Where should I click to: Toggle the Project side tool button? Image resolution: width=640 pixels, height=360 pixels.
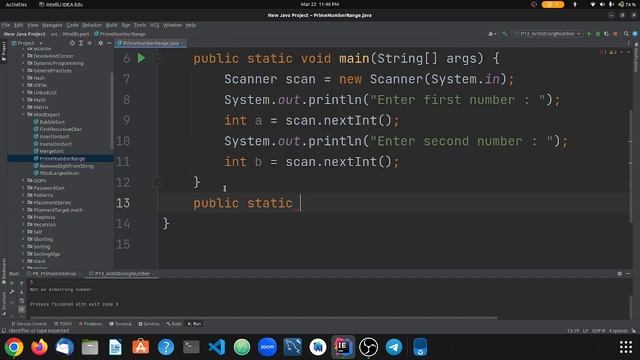4,51
